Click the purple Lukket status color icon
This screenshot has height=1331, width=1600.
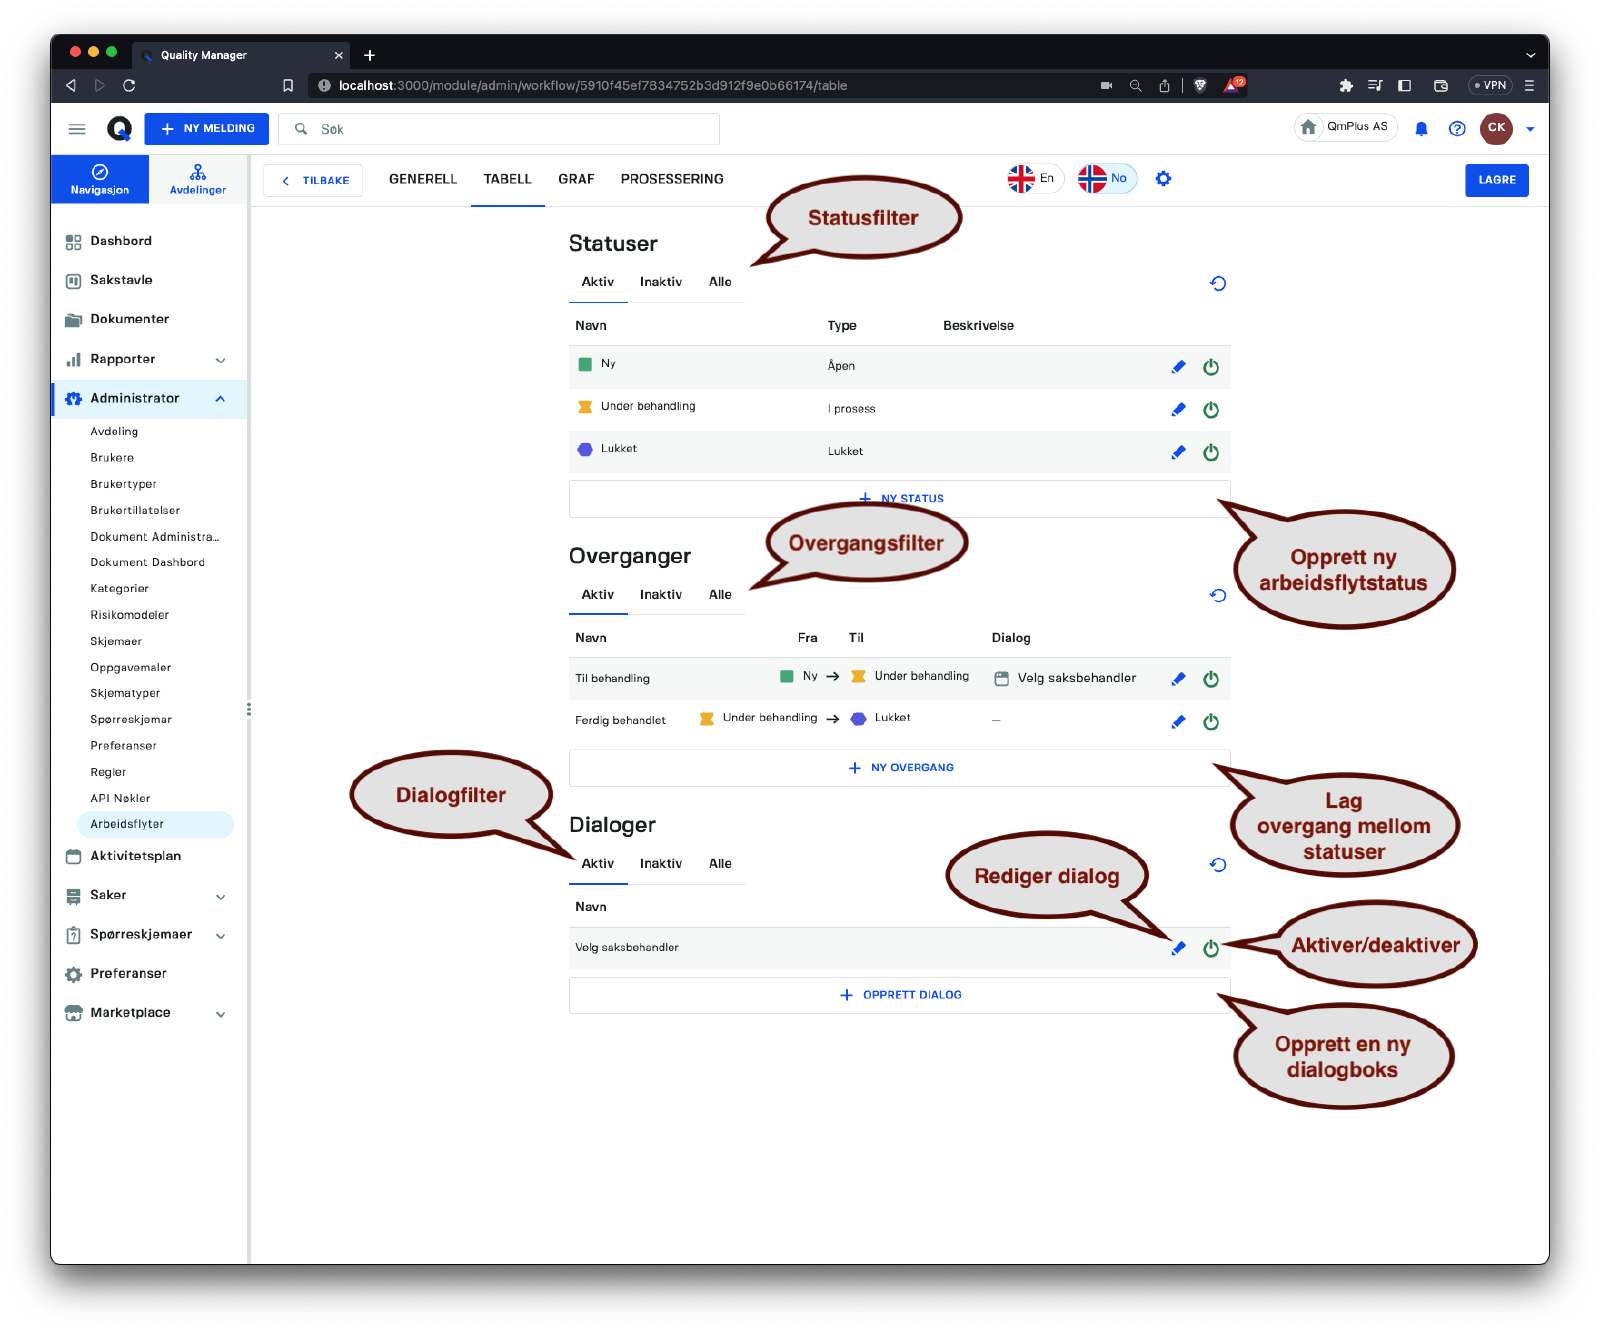(585, 450)
